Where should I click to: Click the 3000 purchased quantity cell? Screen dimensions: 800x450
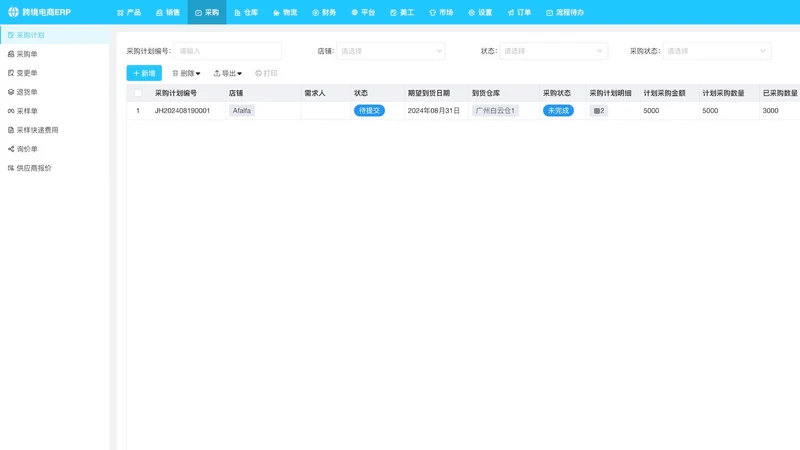click(770, 111)
